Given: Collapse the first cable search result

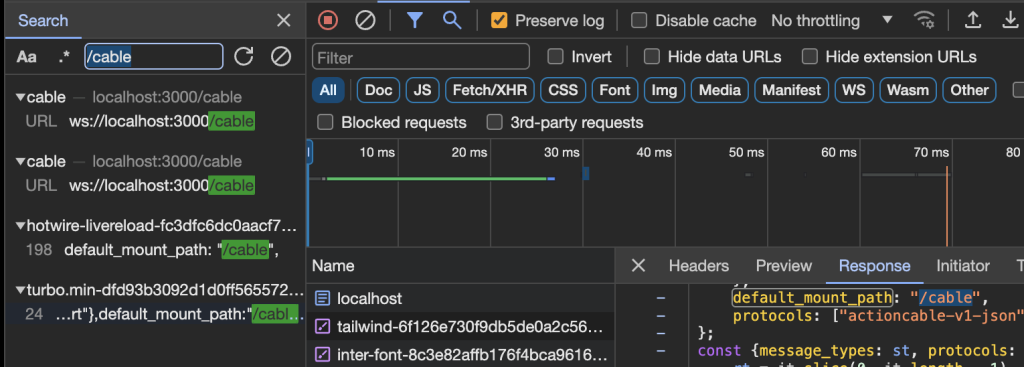Looking at the screenshot, I should (21, 97).
